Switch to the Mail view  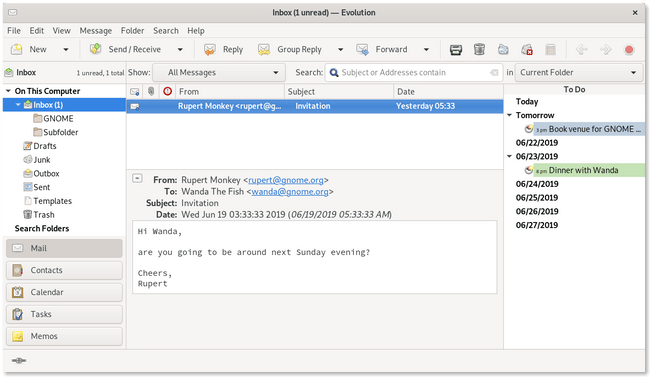[64, 248]
